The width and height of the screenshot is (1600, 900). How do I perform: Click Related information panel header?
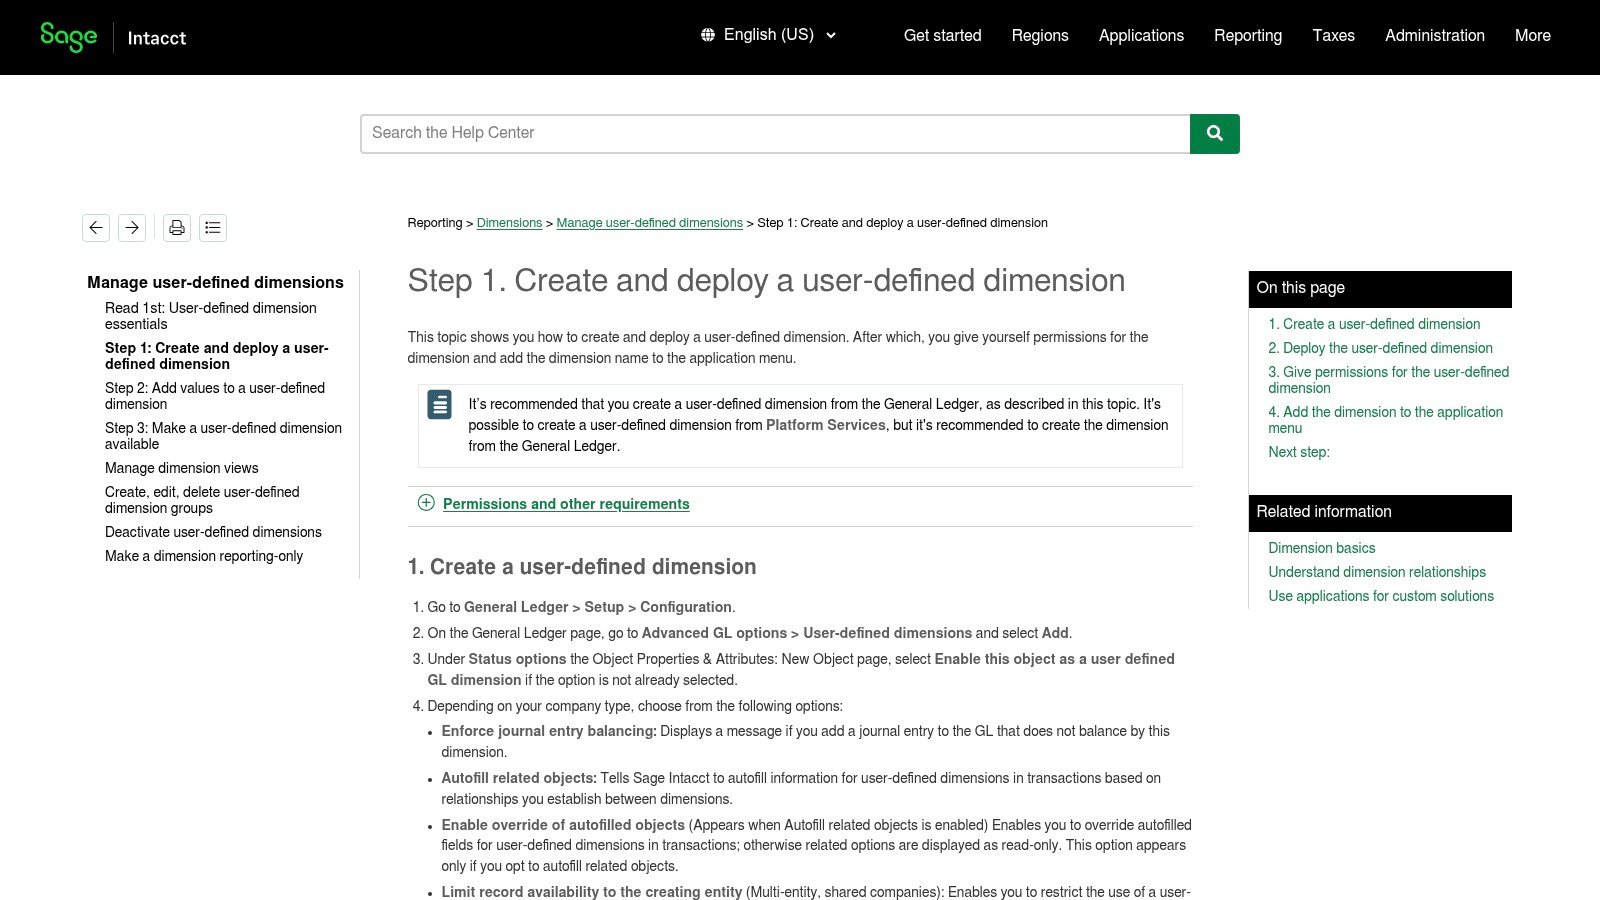1380,513
